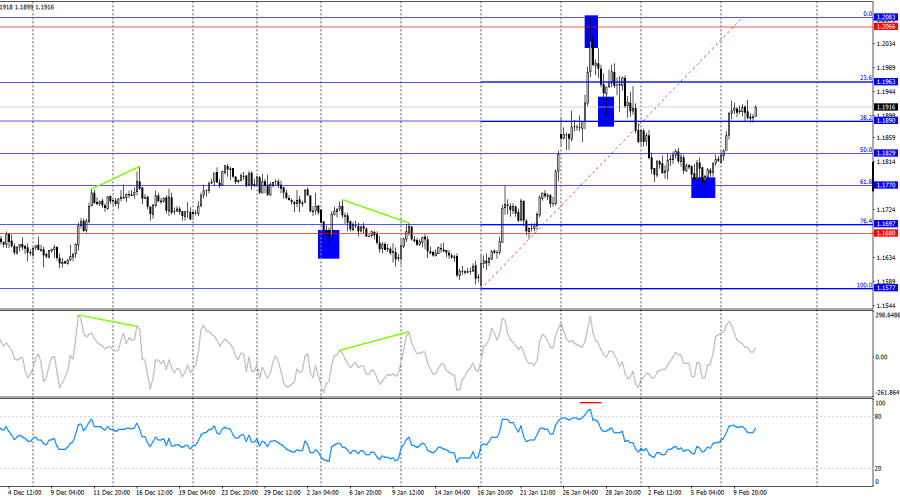
Task: Click the blue rectangle at the 1.2083 peak
Action: pos(591,32)
